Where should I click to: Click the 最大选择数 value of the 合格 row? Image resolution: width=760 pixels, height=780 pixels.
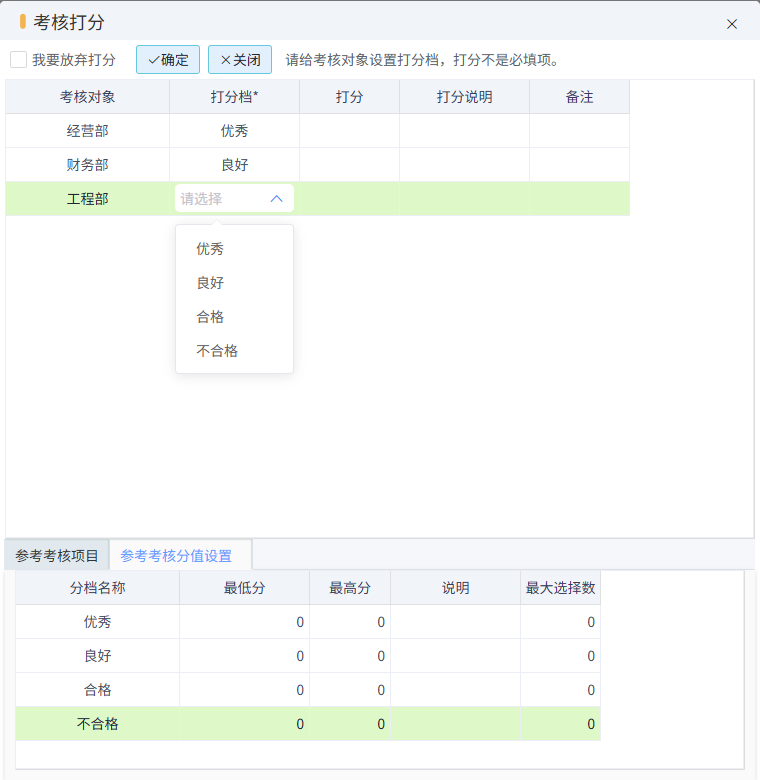coord(561,690)
